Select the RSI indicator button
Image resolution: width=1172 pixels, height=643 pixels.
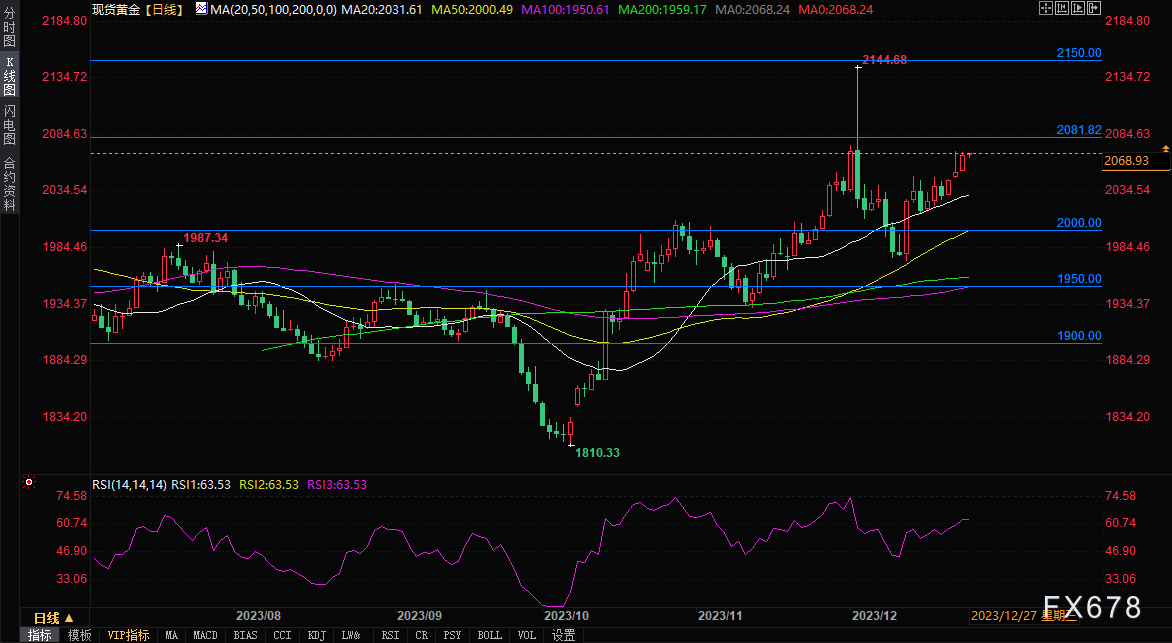390,635
